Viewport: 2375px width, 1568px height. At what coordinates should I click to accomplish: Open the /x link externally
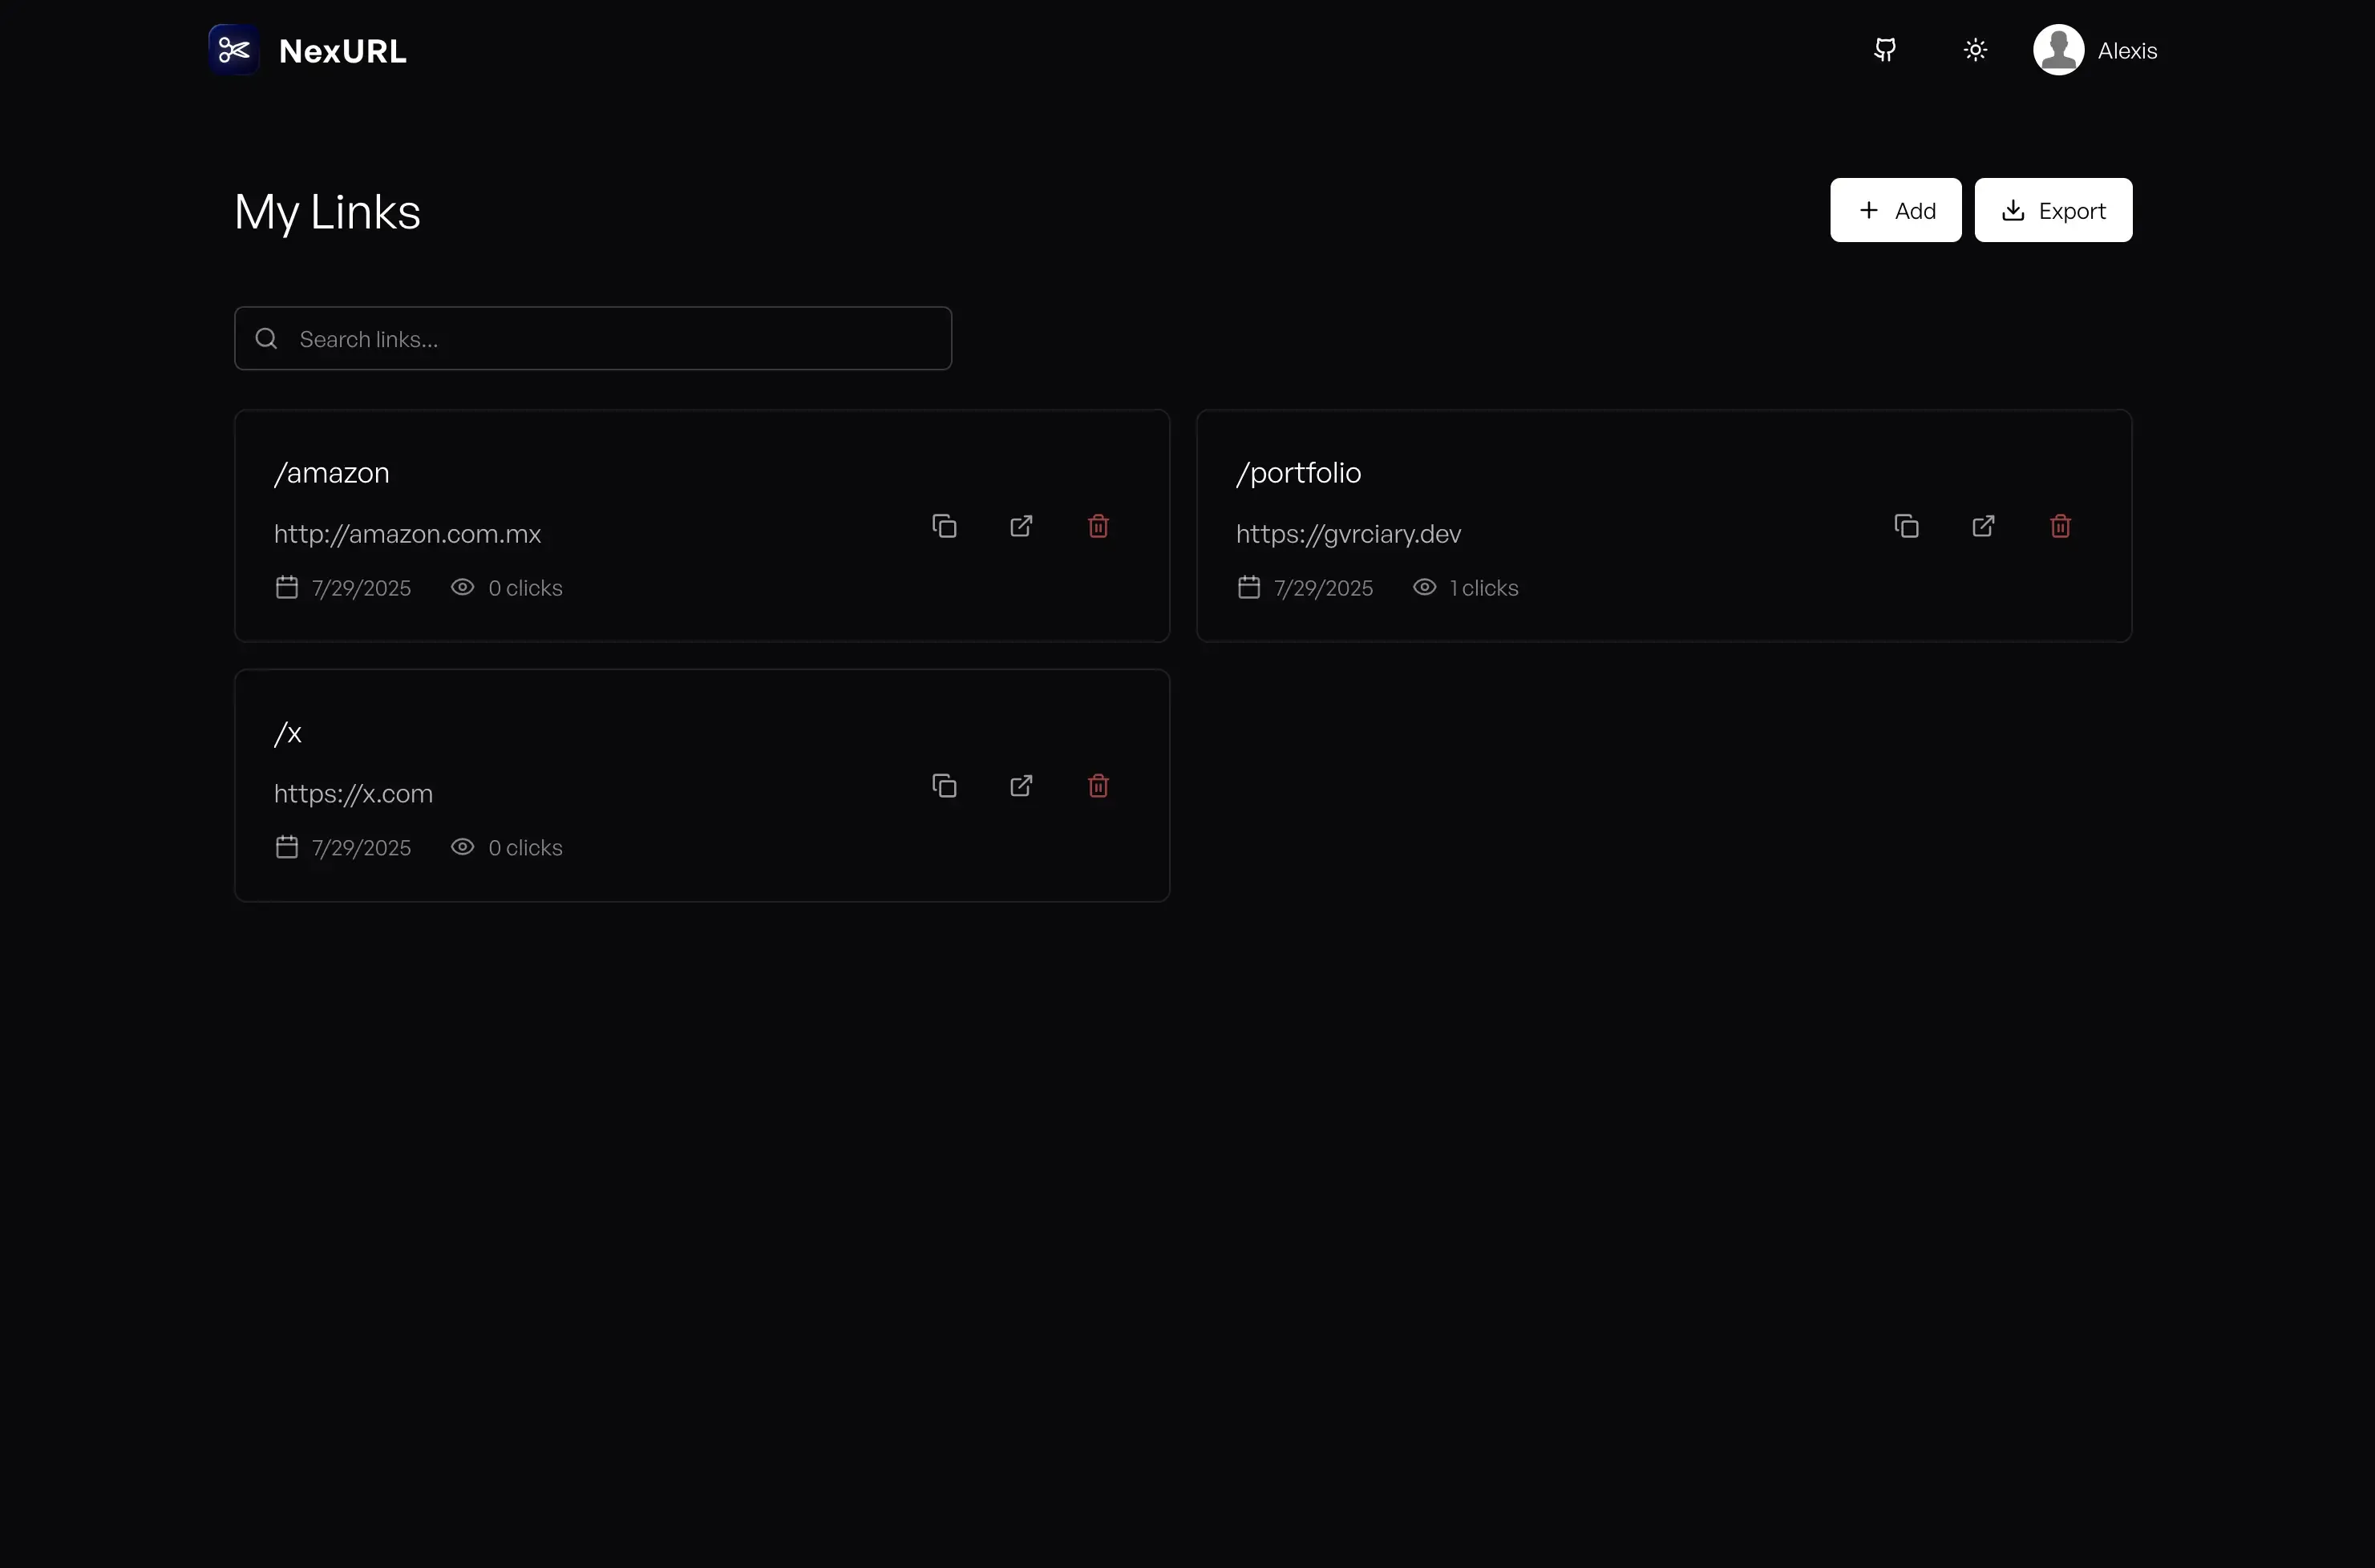[x=1021, y=786]
